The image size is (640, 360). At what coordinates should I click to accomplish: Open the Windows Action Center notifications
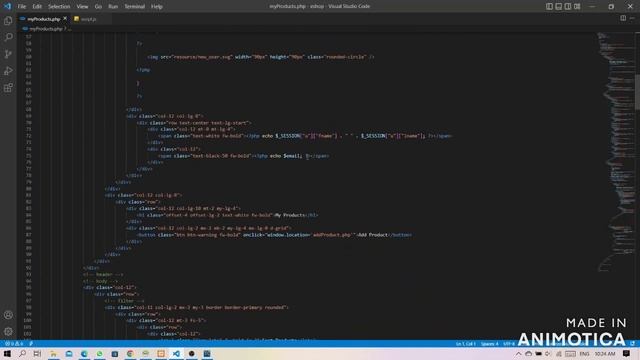(626, 353)
